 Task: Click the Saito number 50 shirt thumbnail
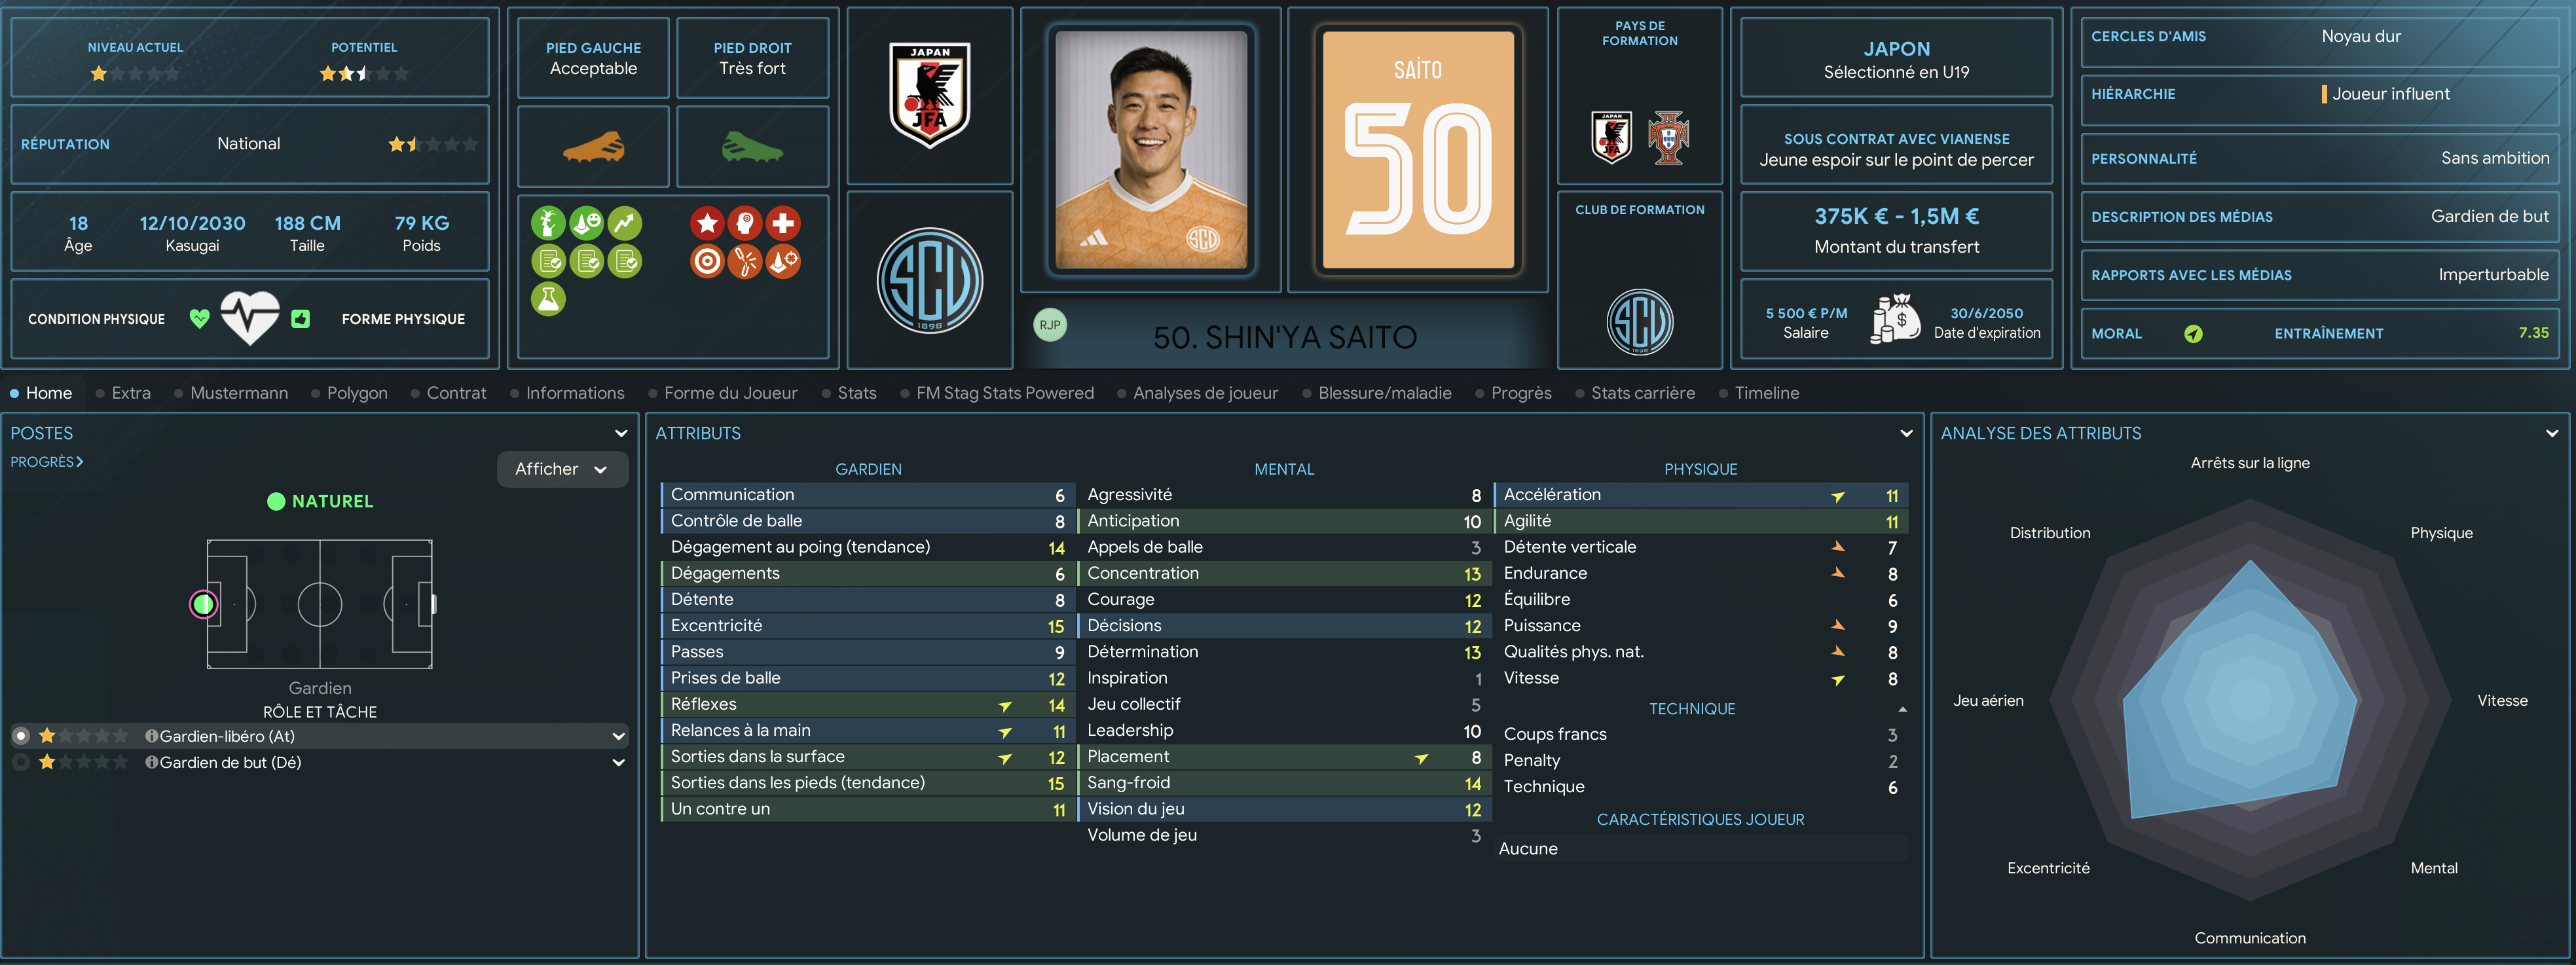point(1418,150)
